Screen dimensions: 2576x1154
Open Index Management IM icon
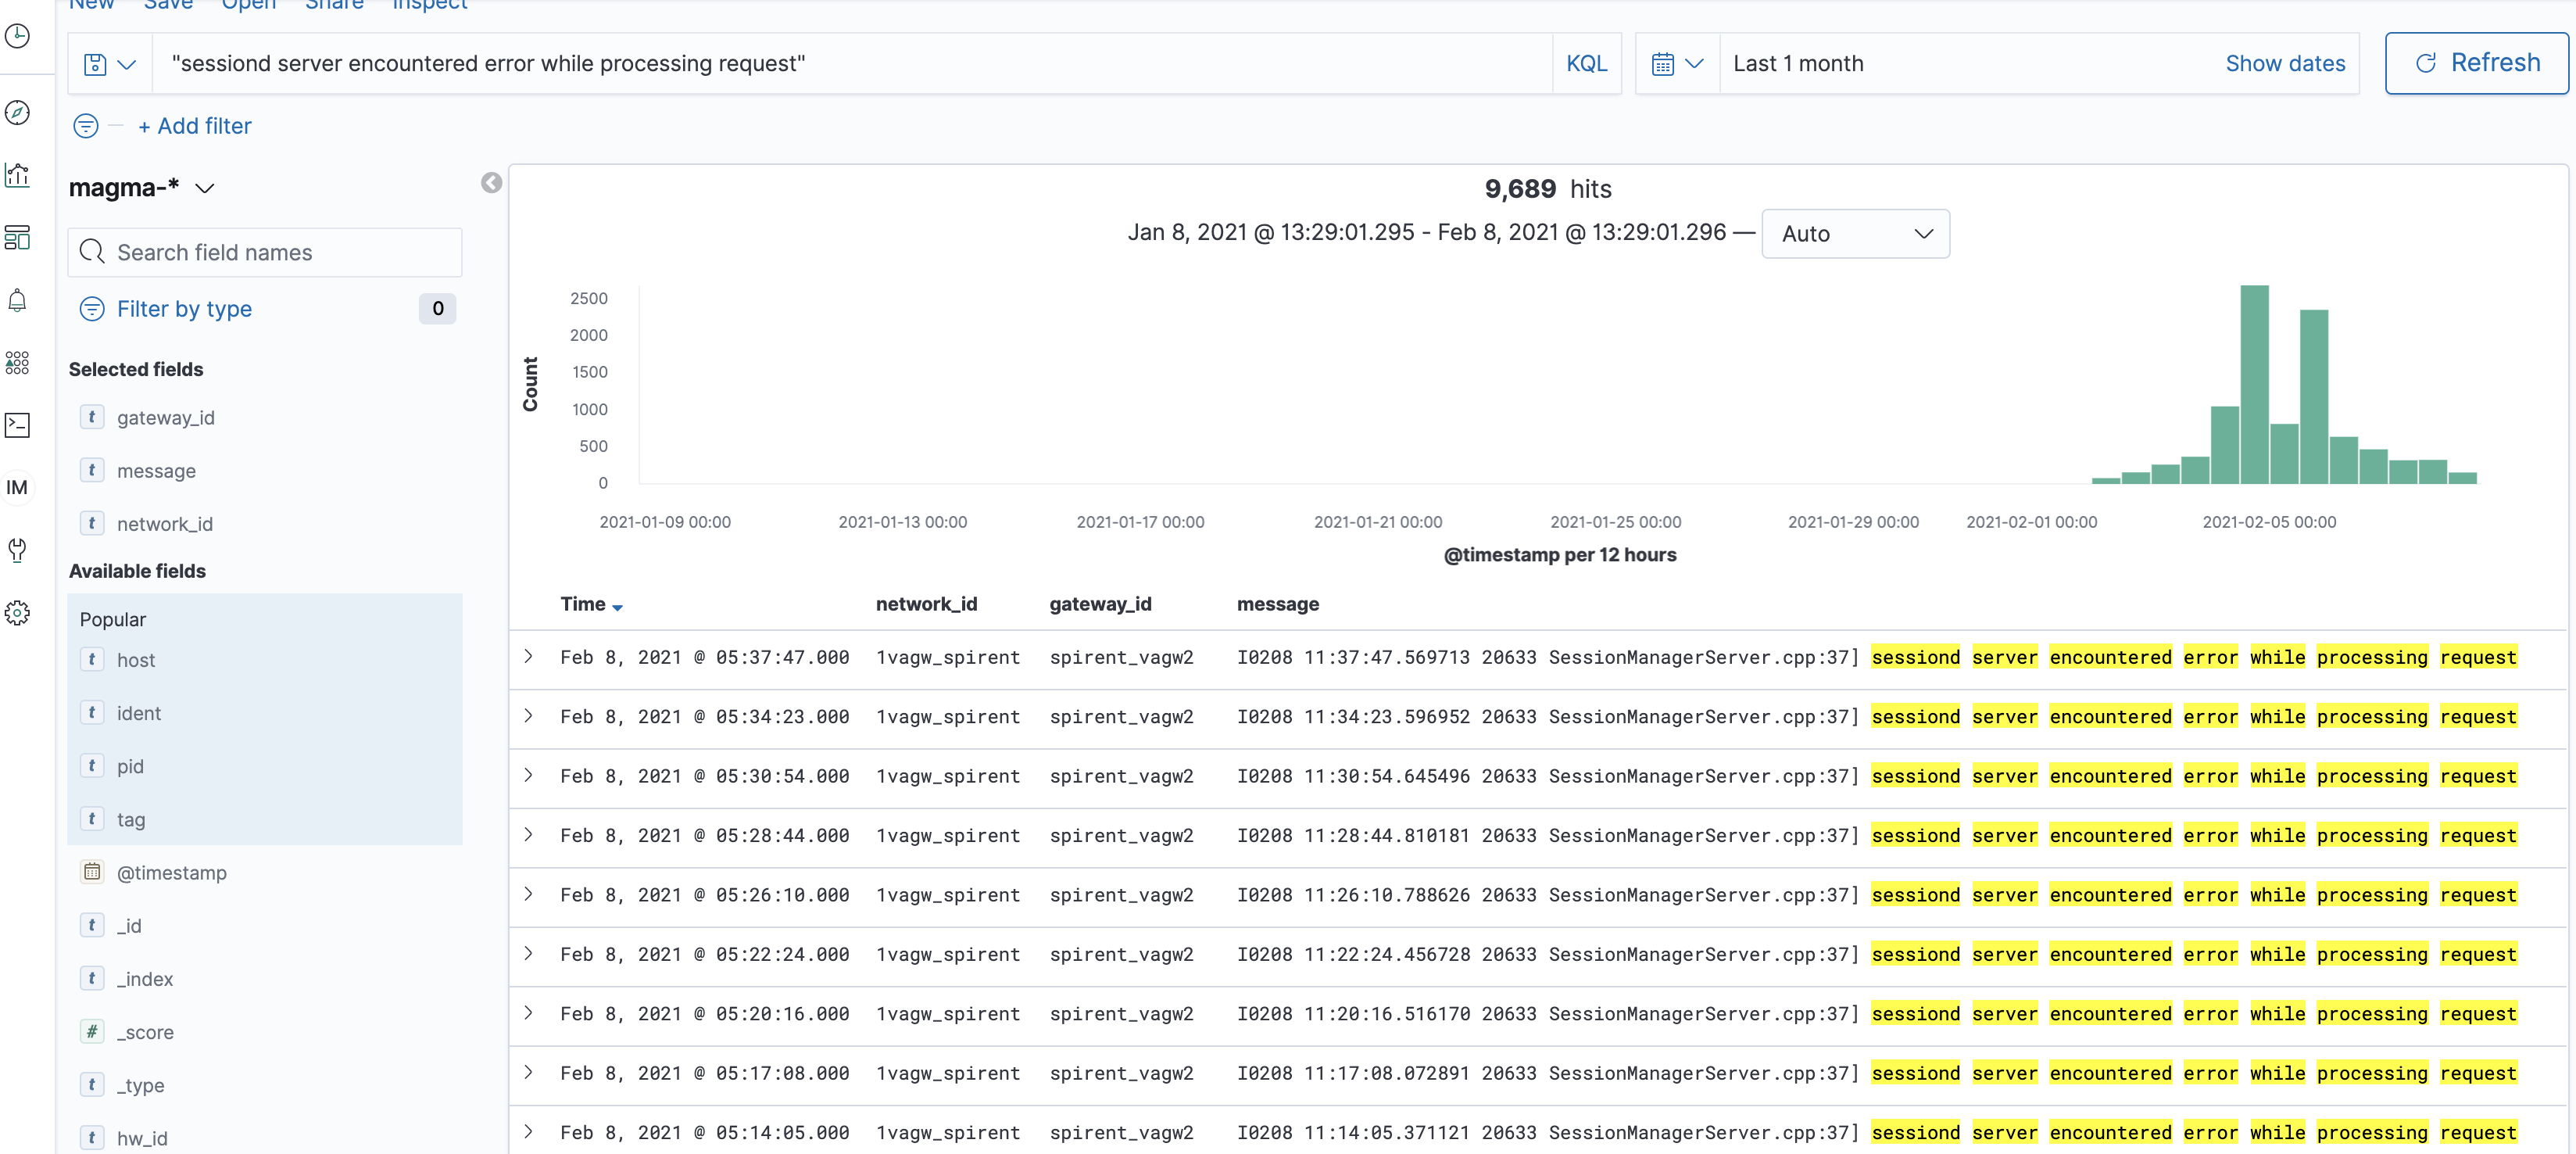(x=17, y=488)
